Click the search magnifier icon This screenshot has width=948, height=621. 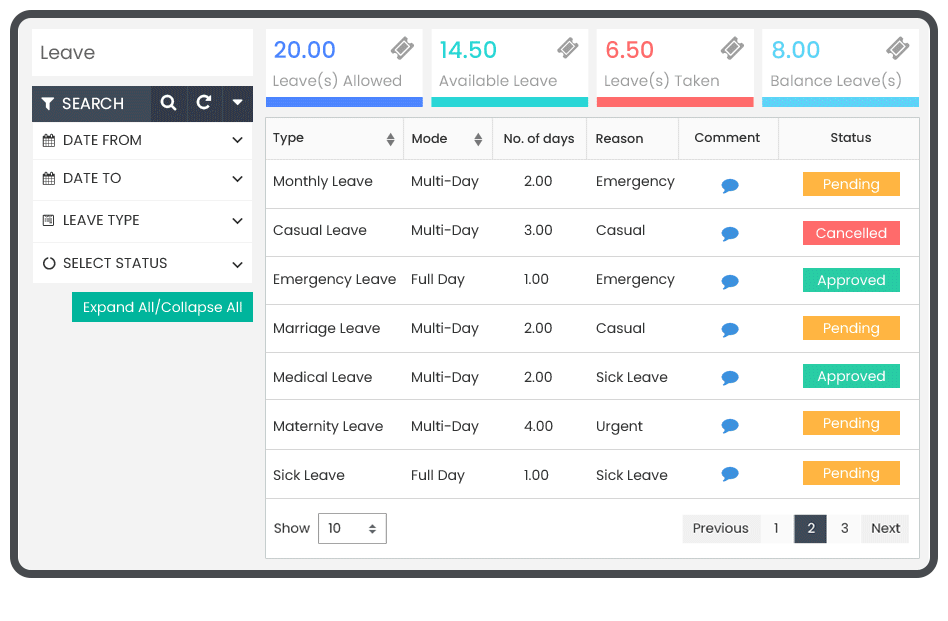point(168,103)
